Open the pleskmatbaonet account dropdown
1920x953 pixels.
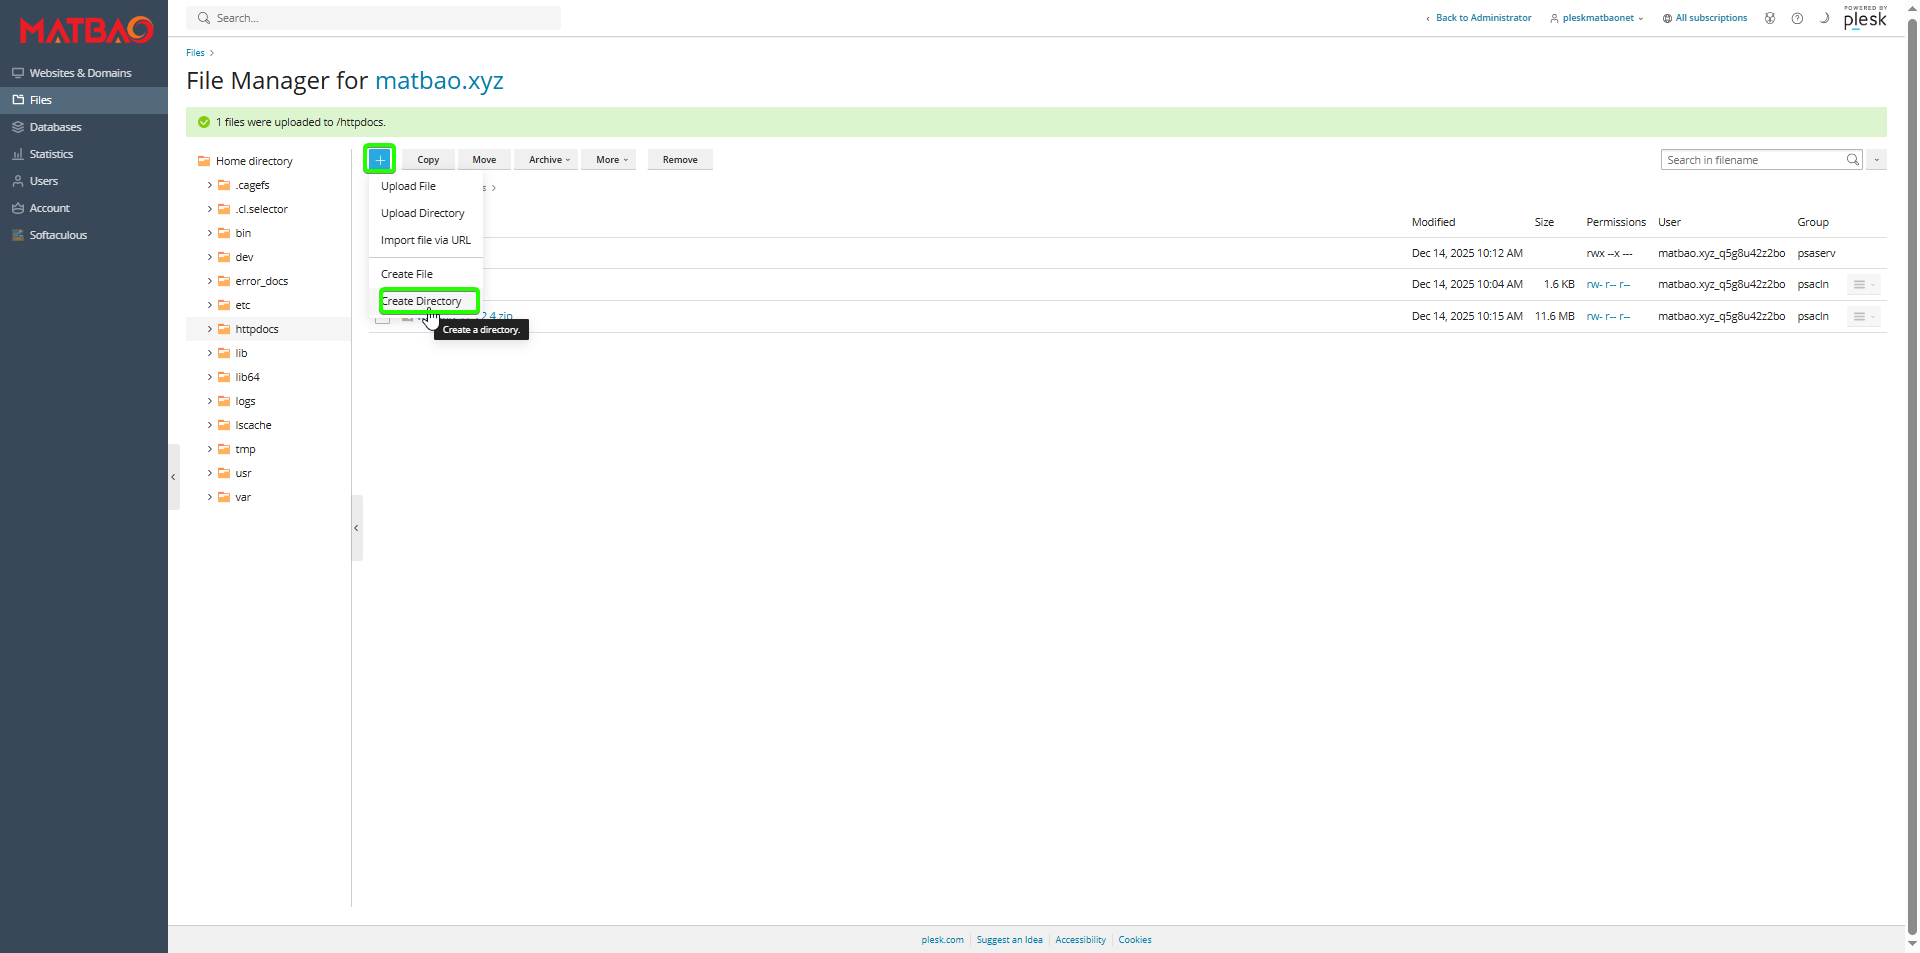(1597, 18)
